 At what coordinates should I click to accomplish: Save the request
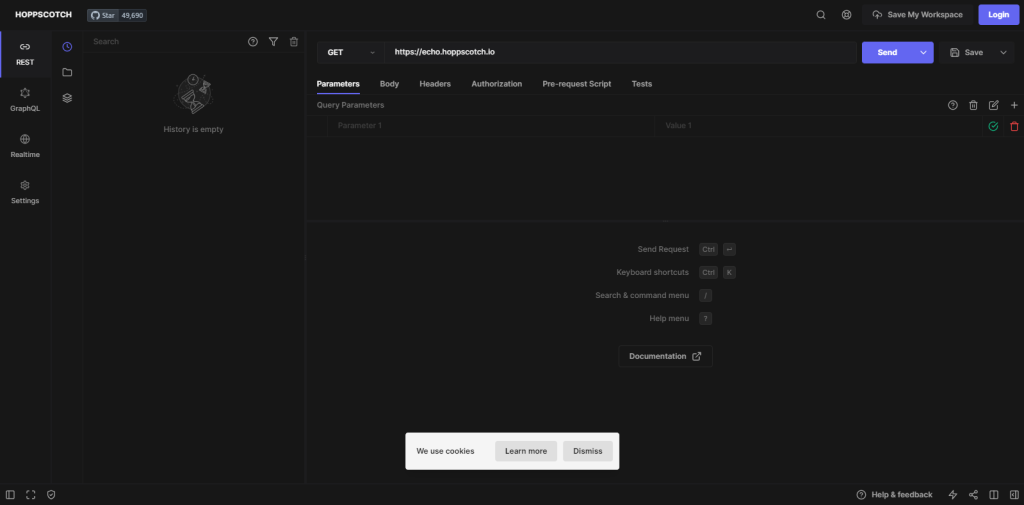tap(967, 52)
